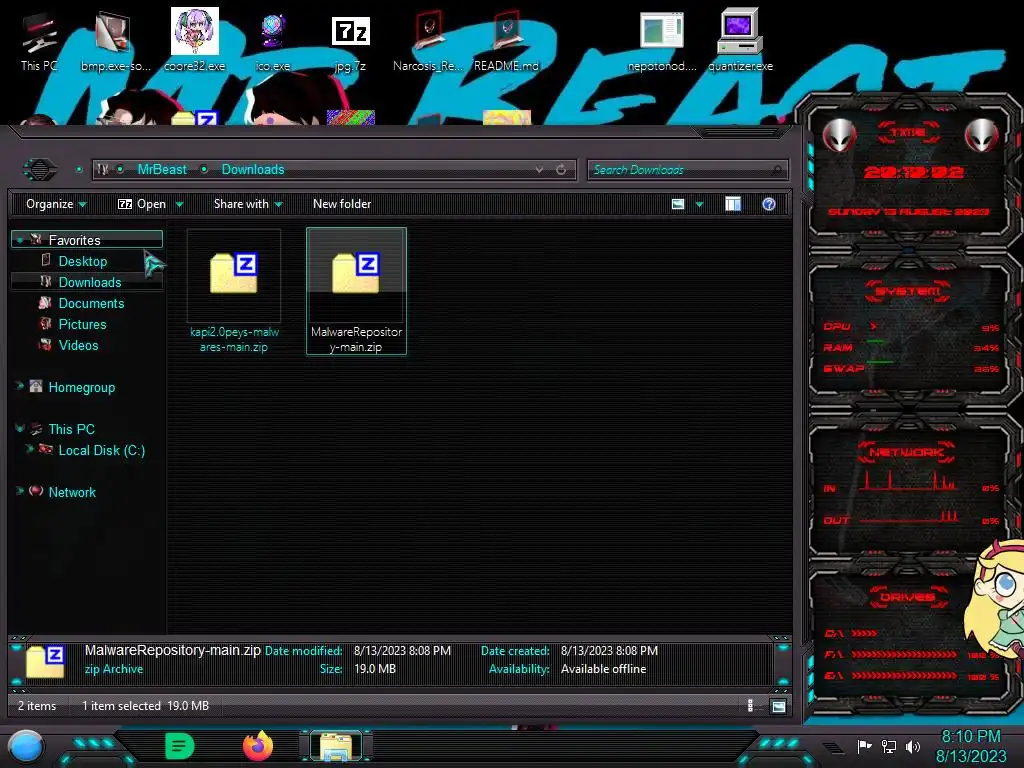Select Narcosis_Re... file on desktop

click(428, 42)
